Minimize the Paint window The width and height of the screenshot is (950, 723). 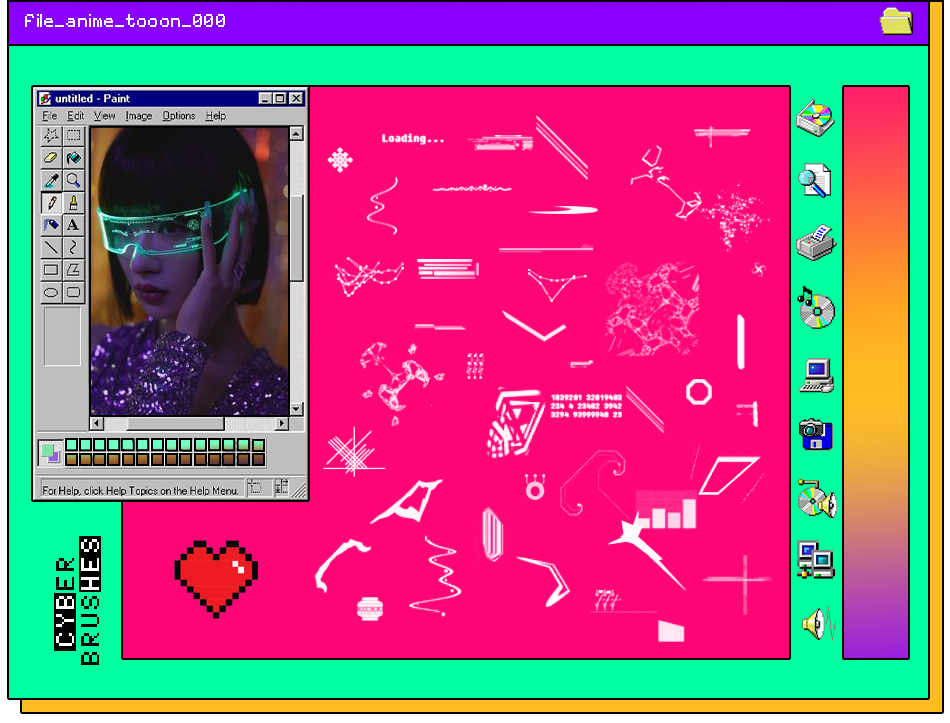pyautogui.click(x=265, y=98)
